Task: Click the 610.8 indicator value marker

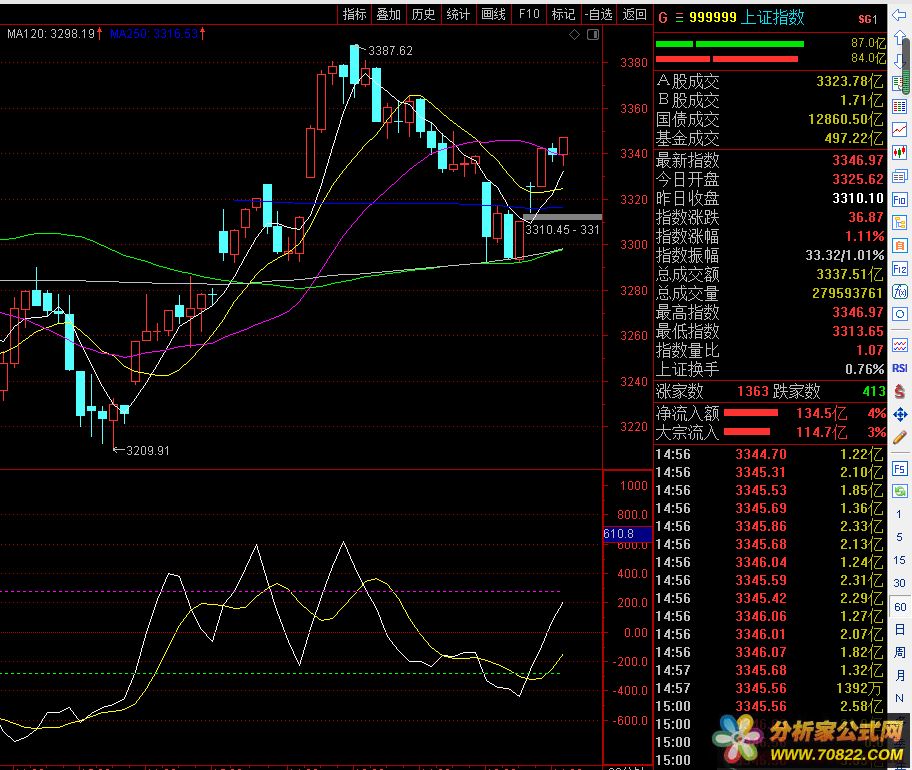Action: click(627, 534)
